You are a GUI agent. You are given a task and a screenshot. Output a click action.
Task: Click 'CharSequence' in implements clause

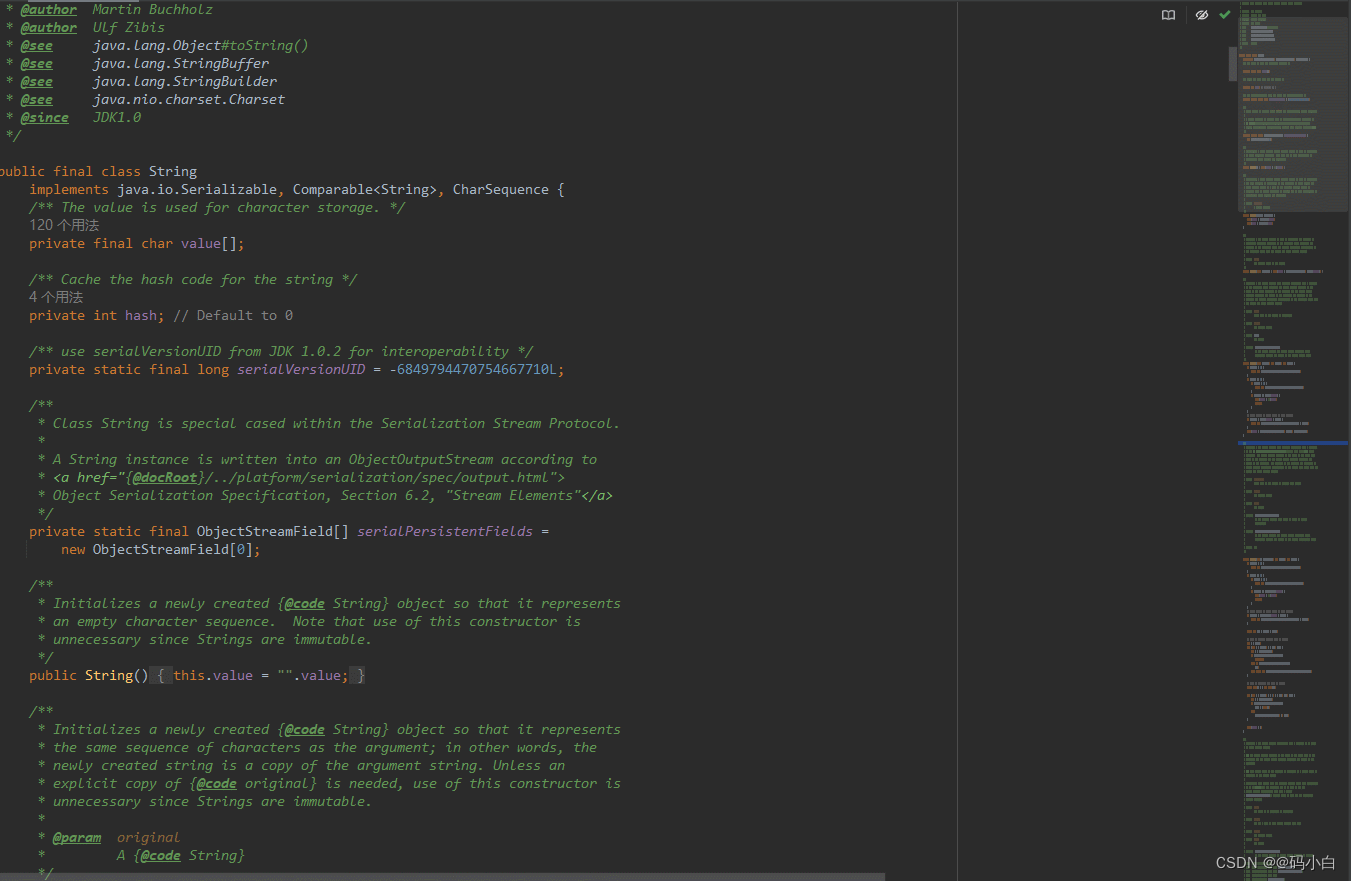click(501, 189)
